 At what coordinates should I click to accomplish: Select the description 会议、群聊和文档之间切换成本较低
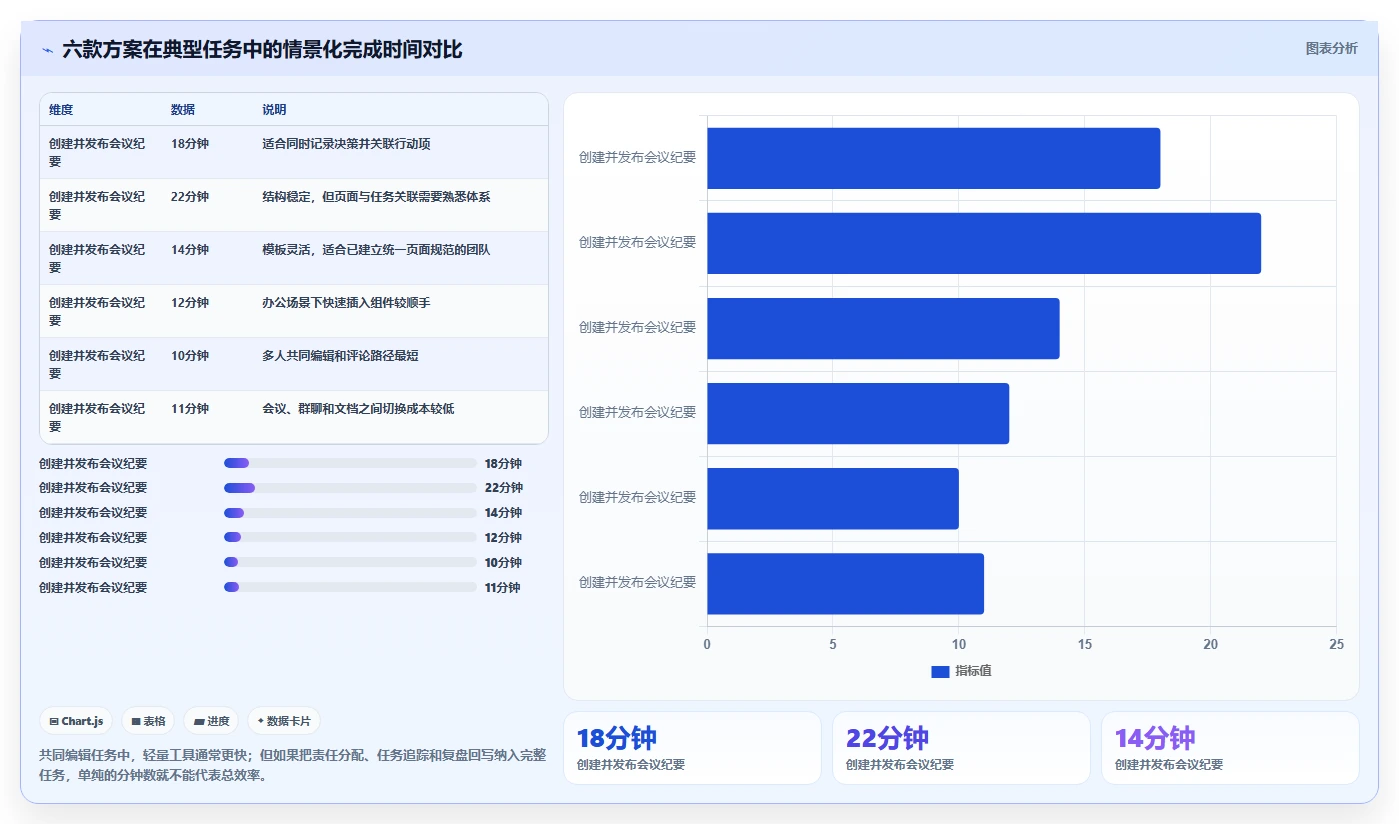[x=358, y=409]
